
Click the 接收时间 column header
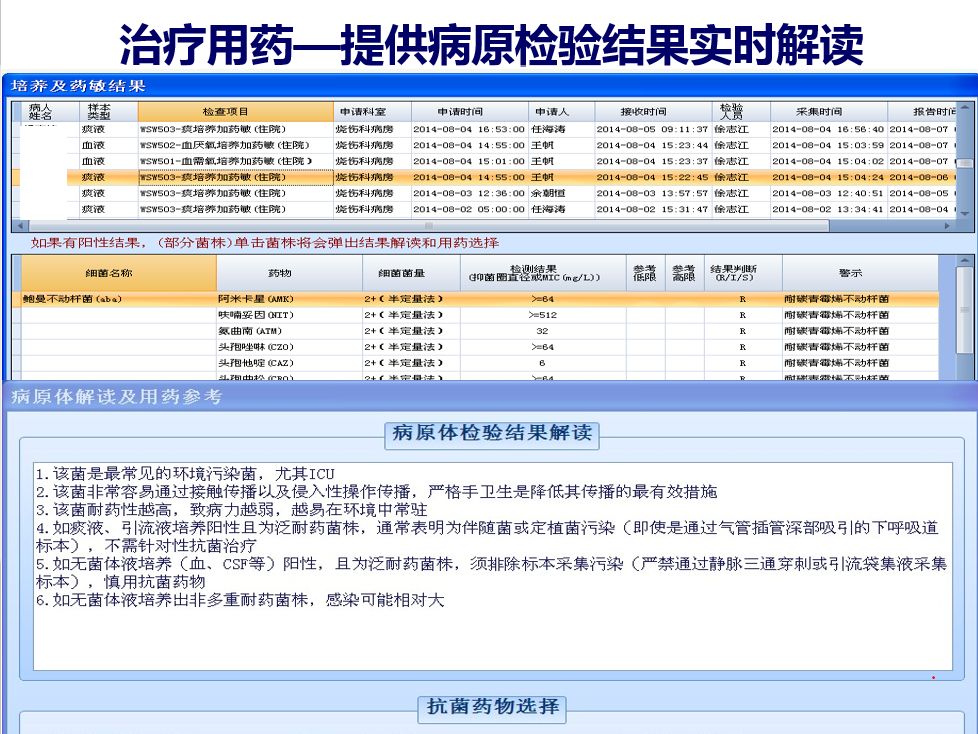click(x=653, y=112)
